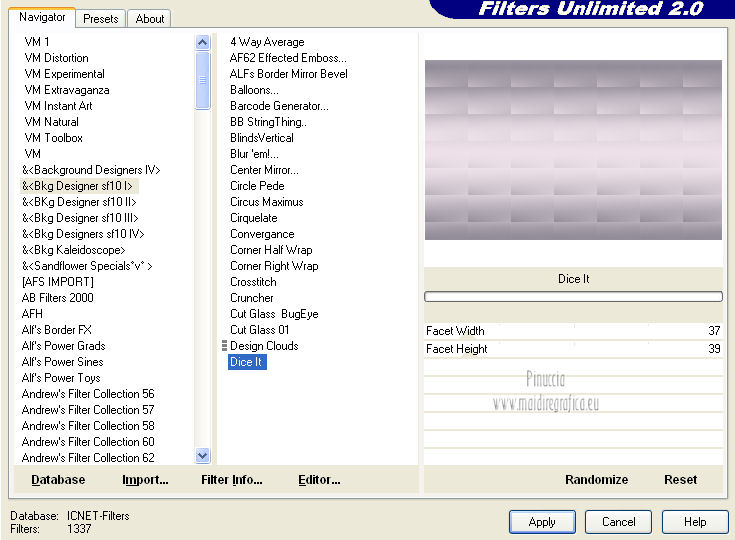
Task: Adjust the Facet Width slider
Action: pyautogui.click(x=573, y=331)
